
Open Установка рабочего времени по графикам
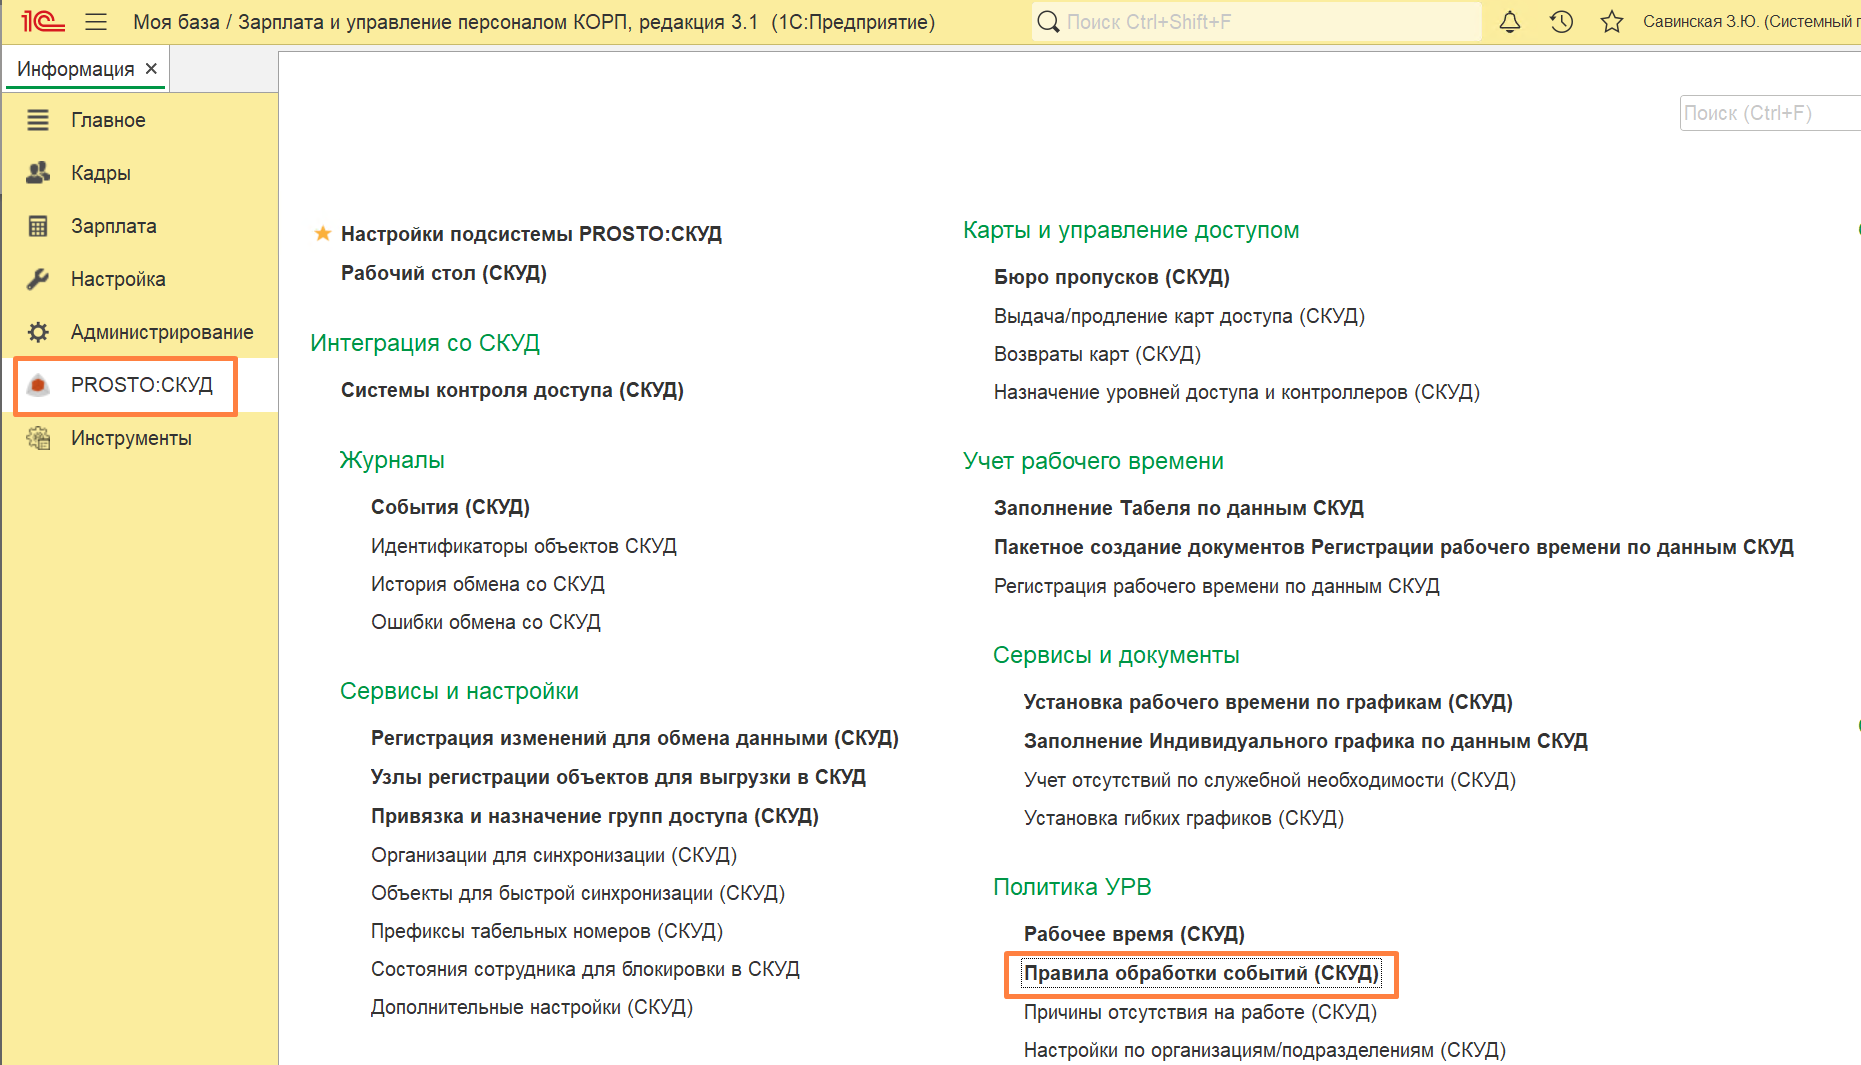coord(1268,702)
